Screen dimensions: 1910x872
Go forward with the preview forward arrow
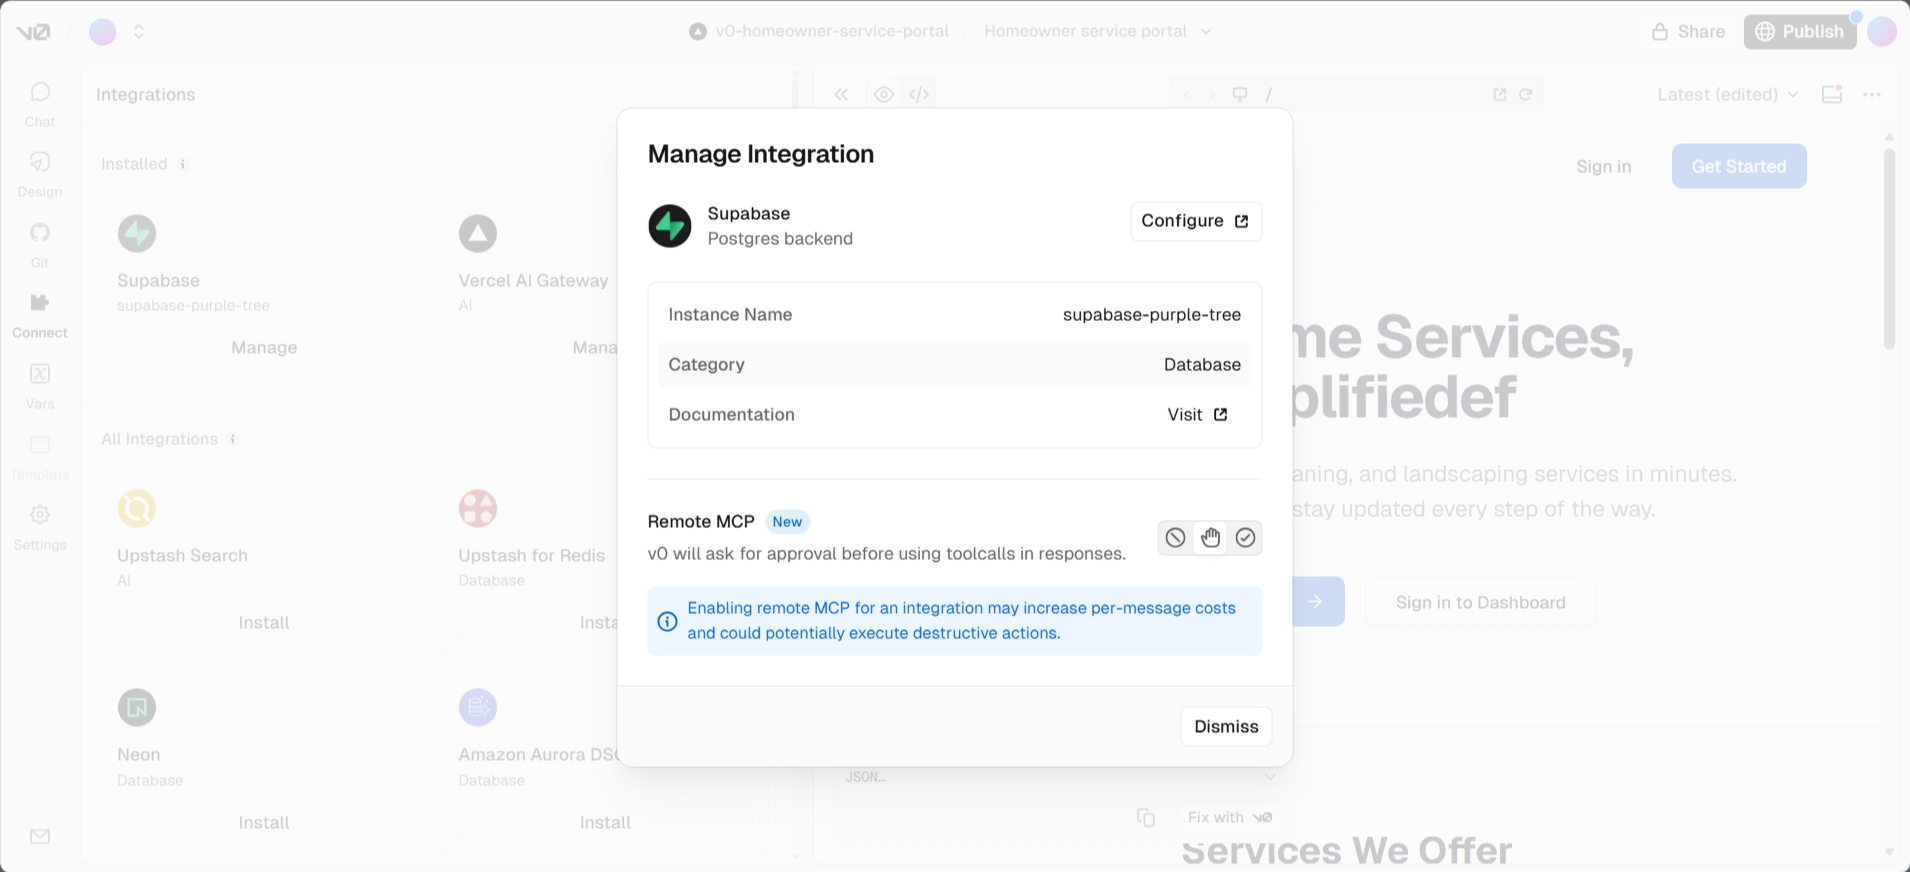tap(1211, 94)
